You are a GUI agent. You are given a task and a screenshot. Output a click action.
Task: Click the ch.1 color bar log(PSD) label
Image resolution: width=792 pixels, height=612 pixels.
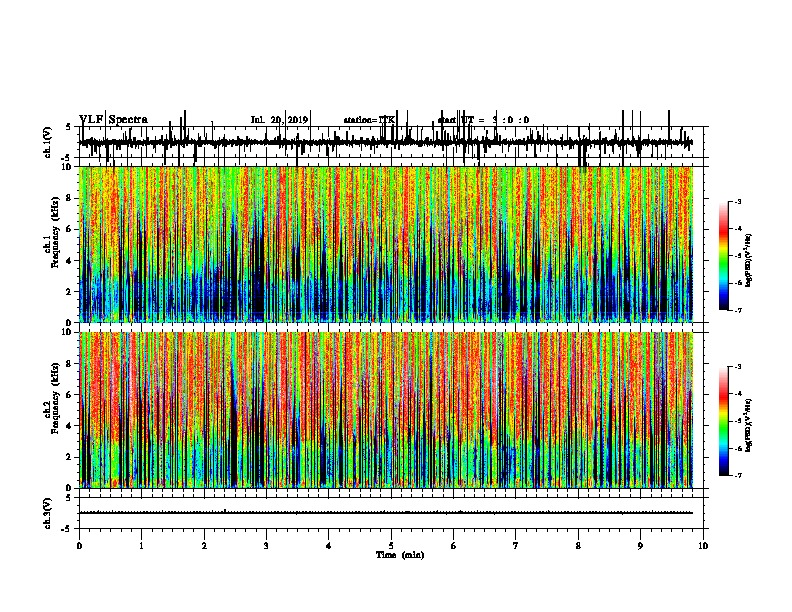click(x=748, y=261)
